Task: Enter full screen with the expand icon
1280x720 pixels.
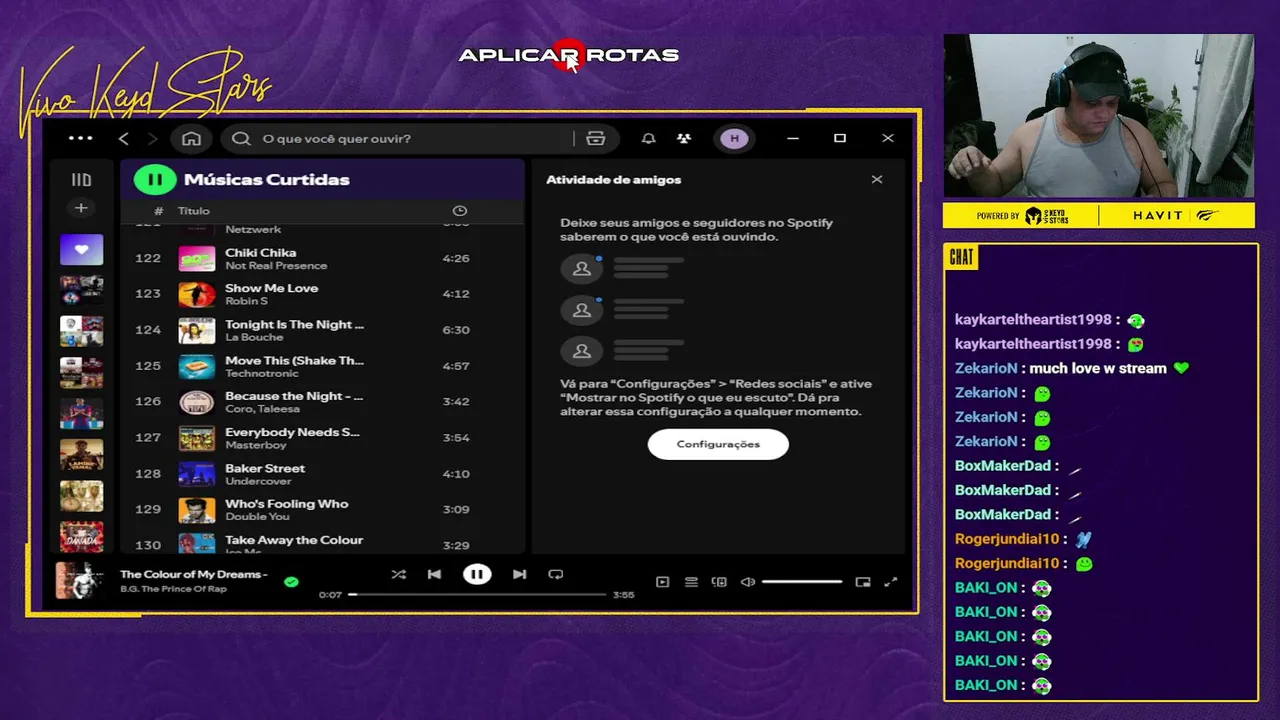Action: click(891, 582)
